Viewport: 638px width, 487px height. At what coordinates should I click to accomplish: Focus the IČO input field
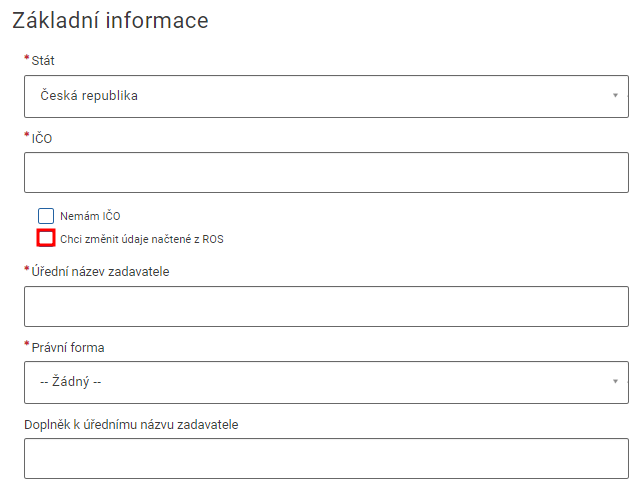(326, 172)
